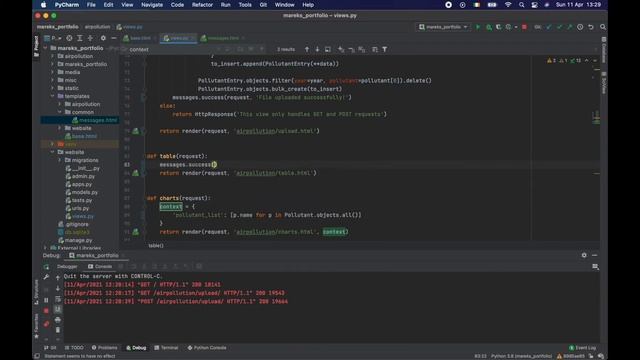Switch to Debugger tab
This screenshot has height=360, width=640.
click(x=67, y=267)
